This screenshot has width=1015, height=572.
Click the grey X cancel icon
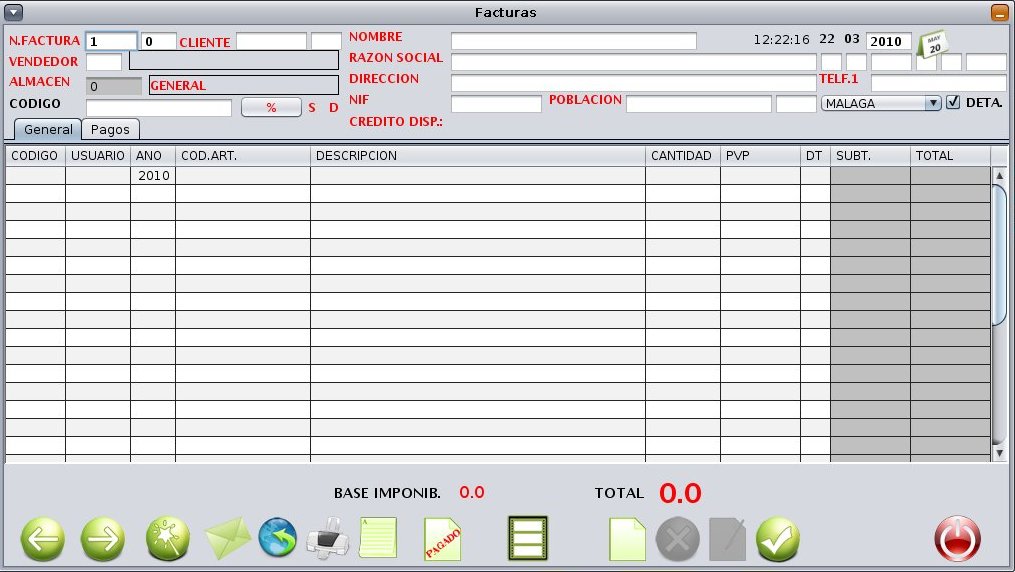(x=678, y=538)
